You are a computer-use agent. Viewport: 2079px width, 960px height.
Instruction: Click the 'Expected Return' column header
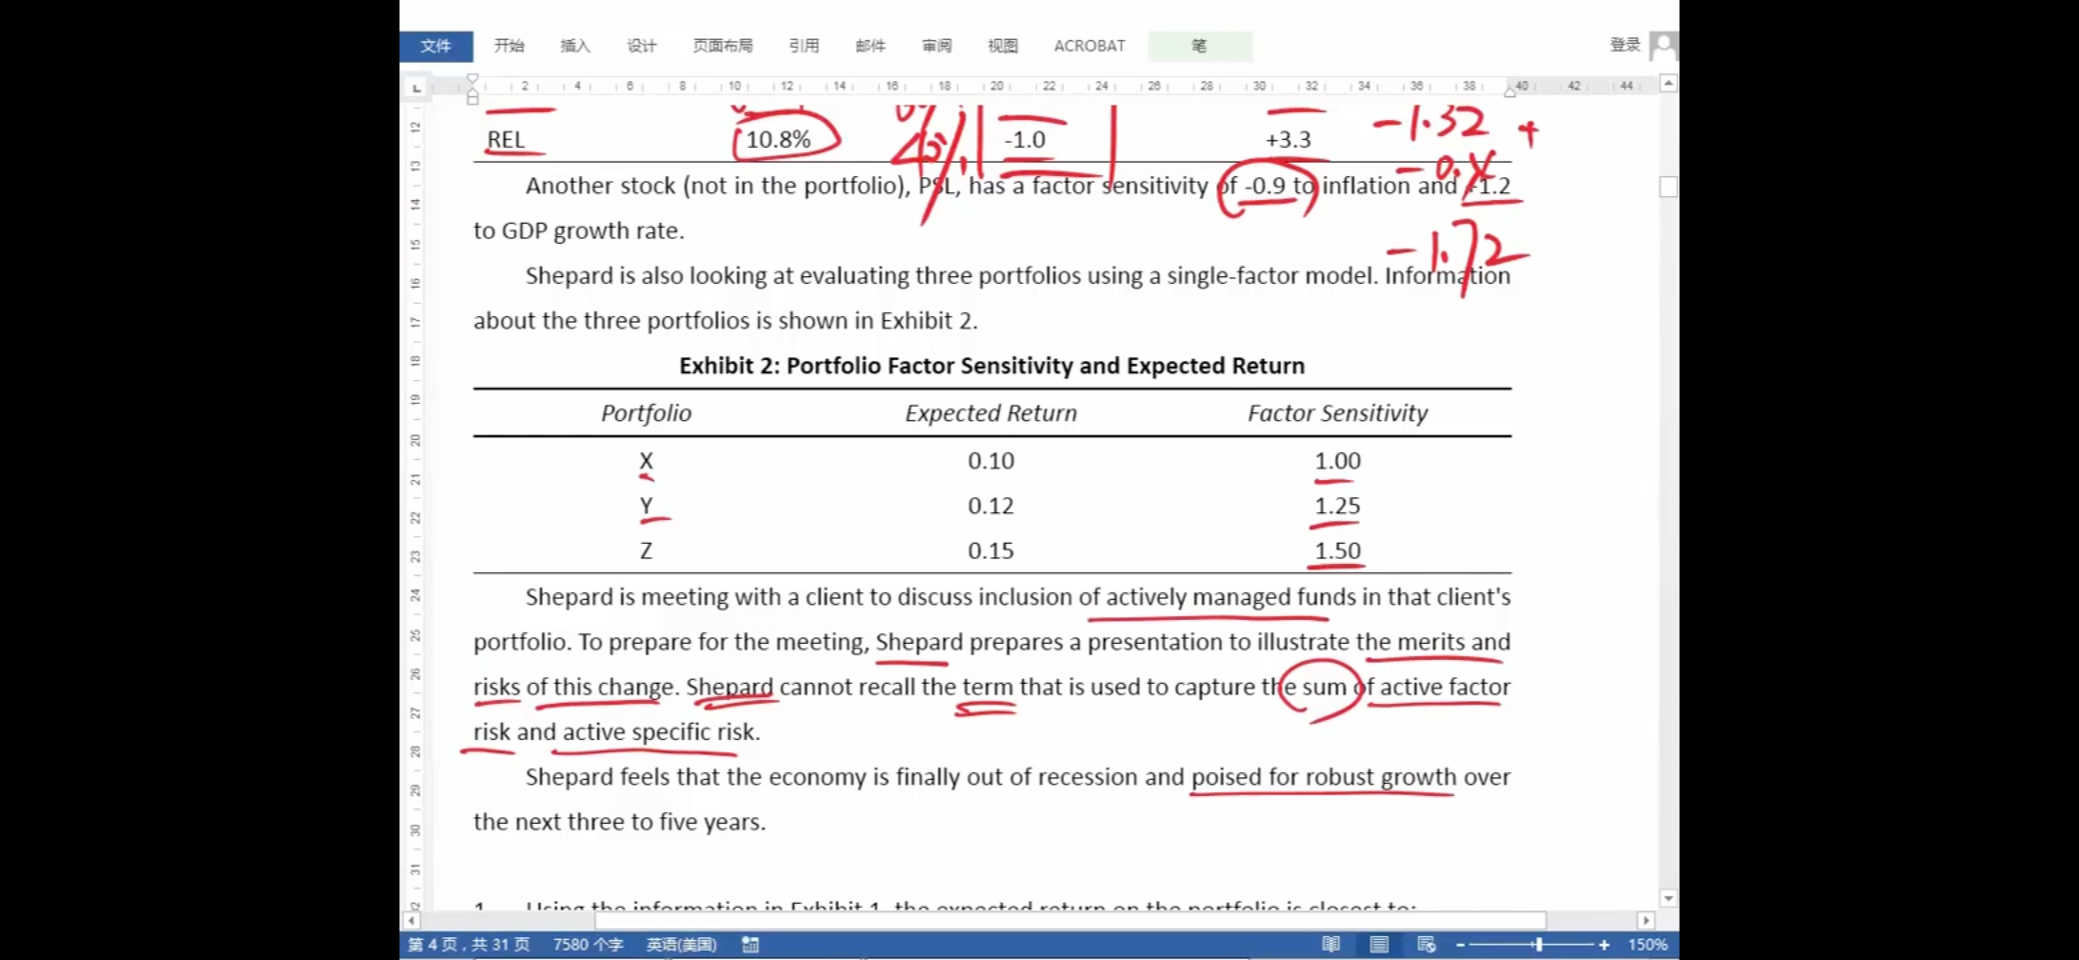point(991,413)
